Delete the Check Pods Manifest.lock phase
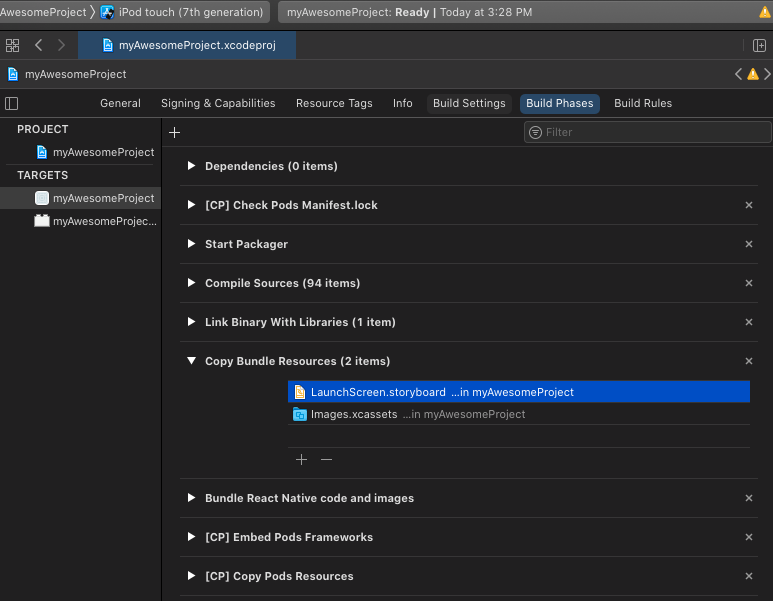Viewport: 773px width, 601px height. coord(749,205)
